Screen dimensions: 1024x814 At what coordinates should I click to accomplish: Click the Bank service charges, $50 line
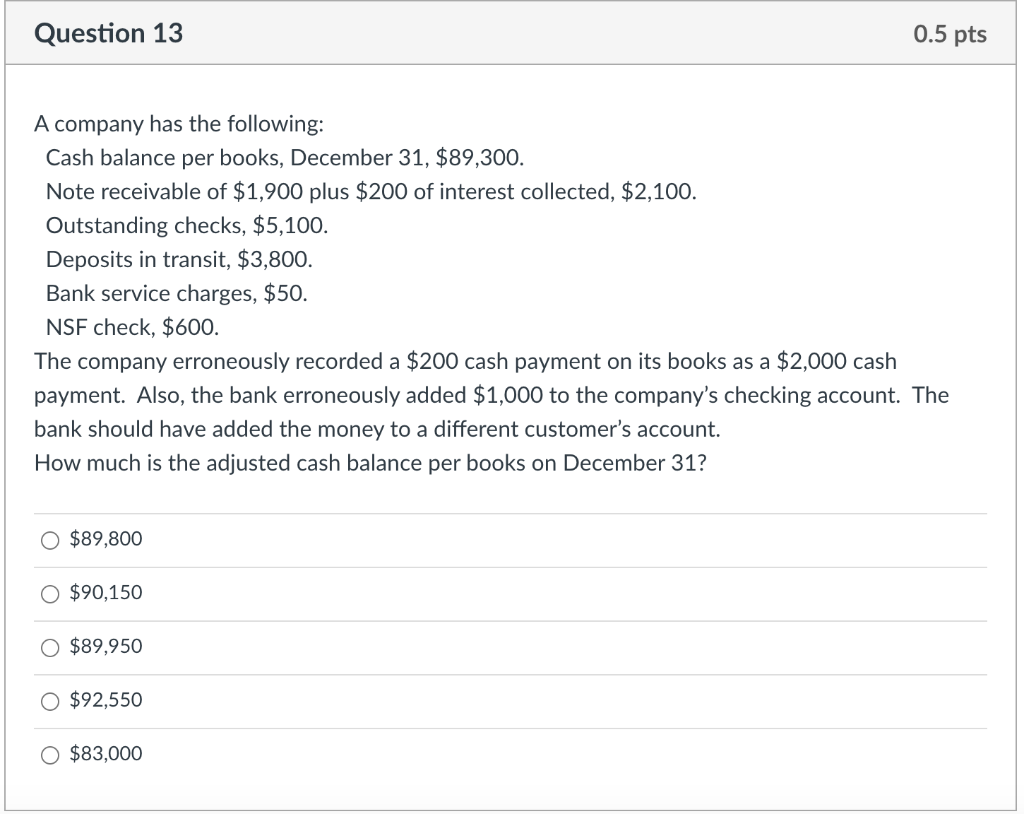[176, 293]
